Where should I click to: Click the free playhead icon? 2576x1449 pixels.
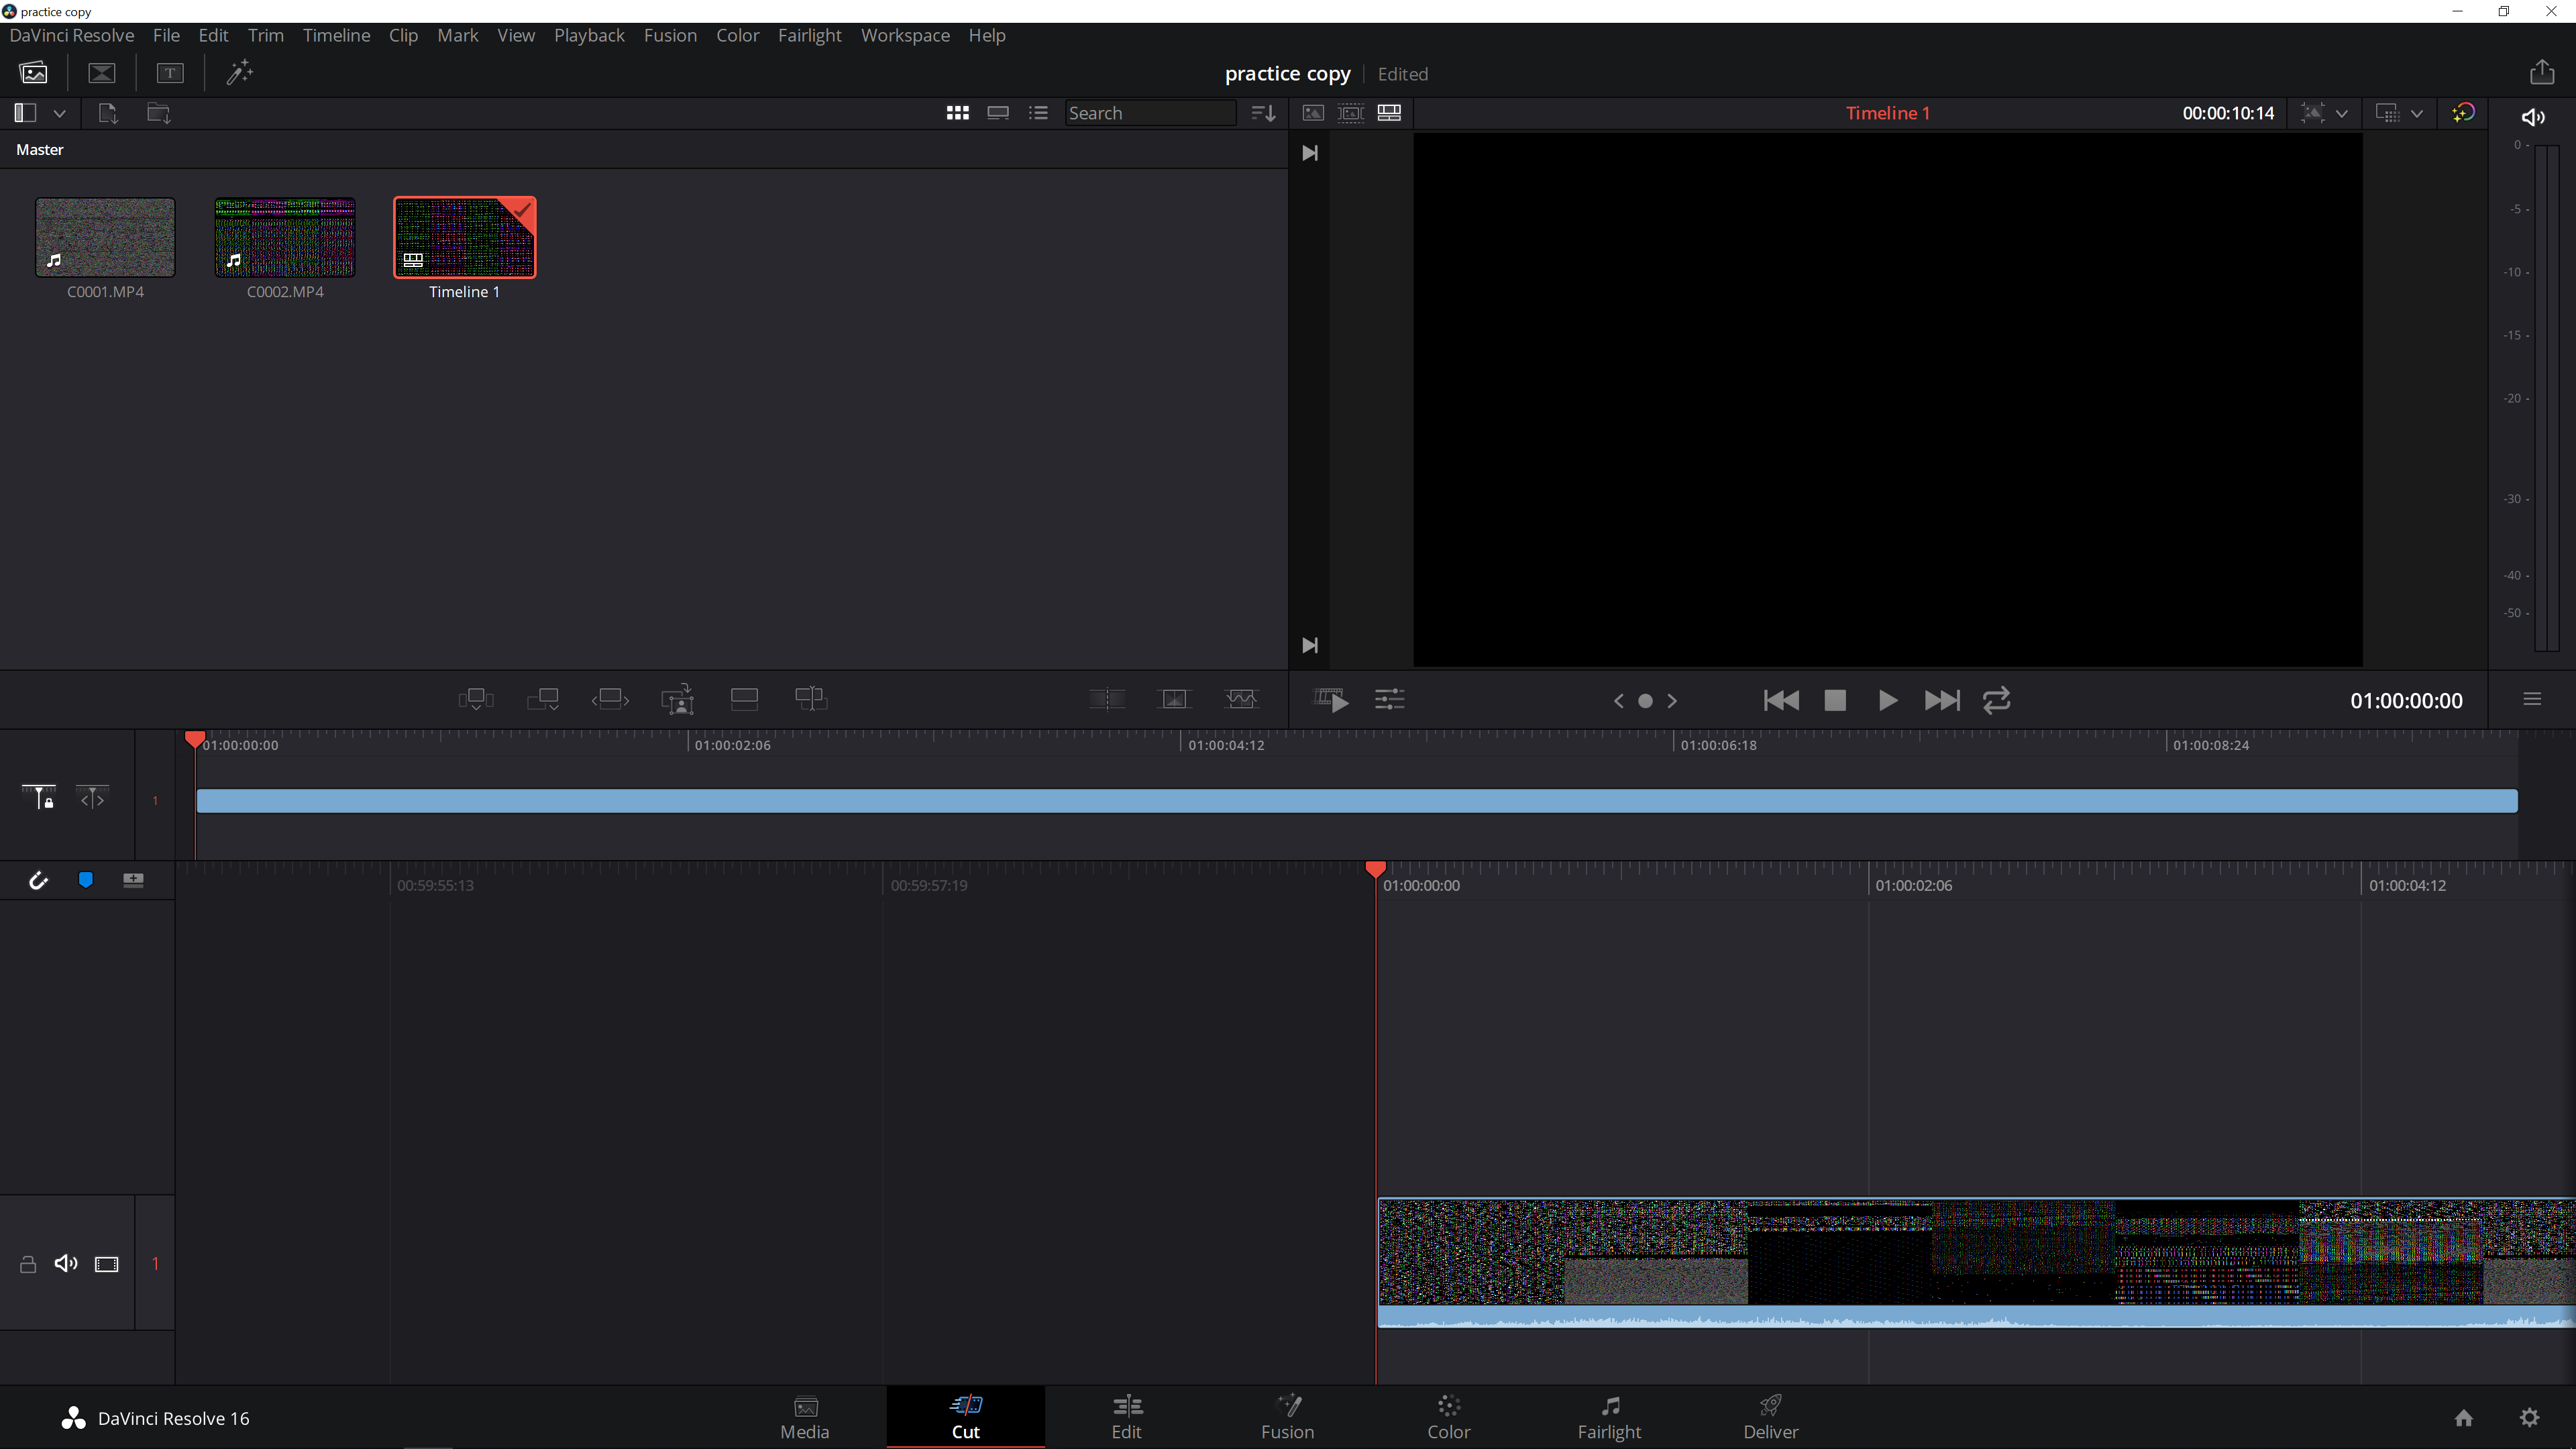92,798
